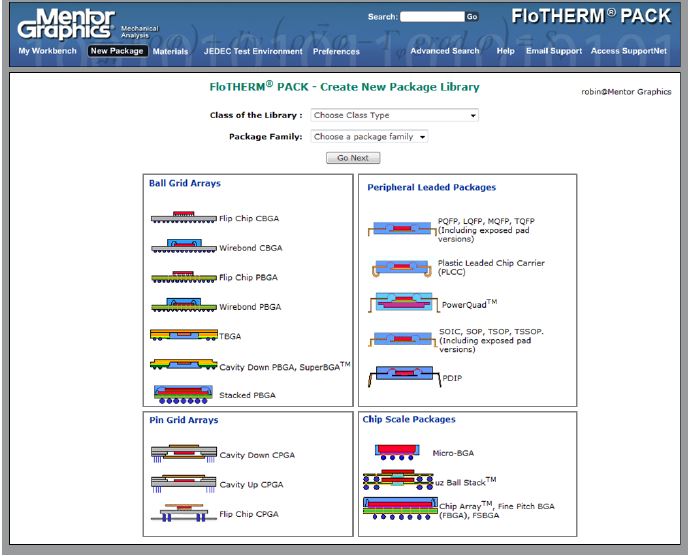The width and height of the screenshot is (688, 556).
Task: Click the PQFP LQFP MQFP TQFP icon
Action: pos(402,229)
